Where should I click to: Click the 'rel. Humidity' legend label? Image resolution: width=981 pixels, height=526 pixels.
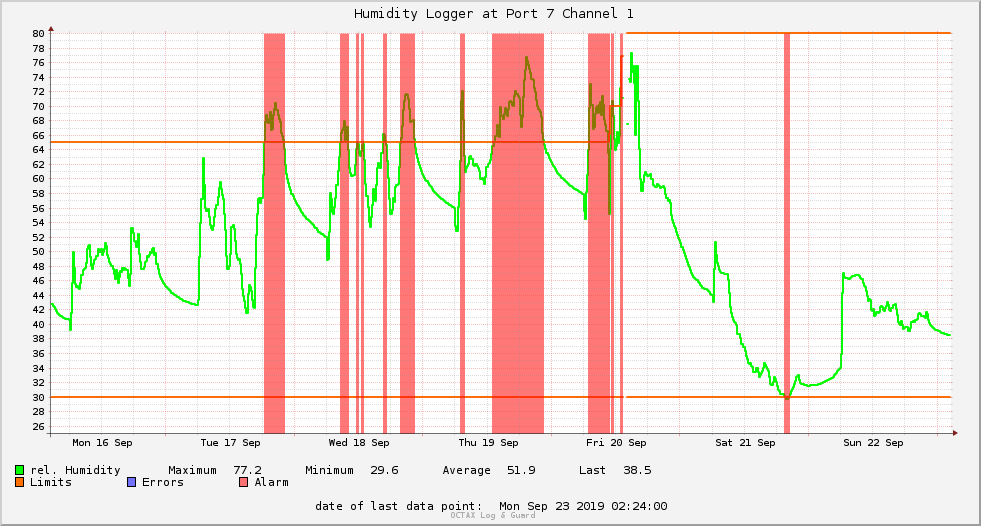click(x=75, y=470)
